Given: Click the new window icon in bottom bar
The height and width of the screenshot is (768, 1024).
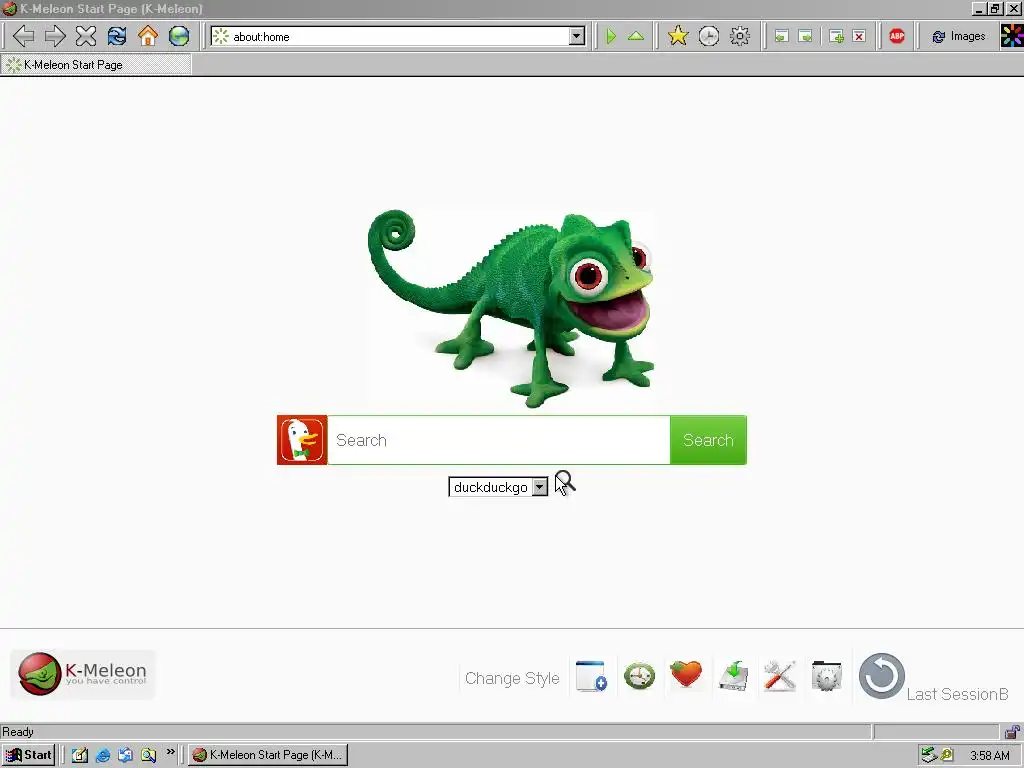Looking at the screenshot, I should pos(591,676).
